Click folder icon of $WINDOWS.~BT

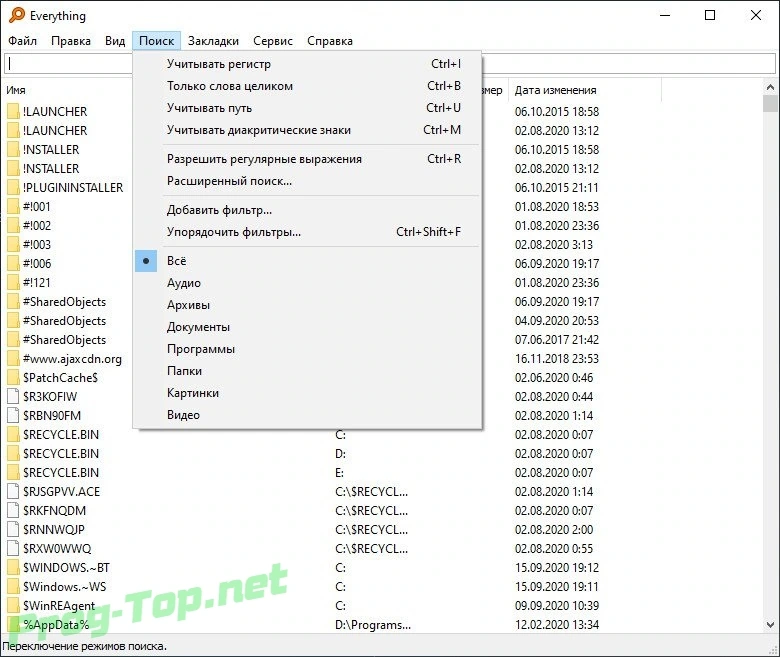pyautogui.click(x=13, y=567)
